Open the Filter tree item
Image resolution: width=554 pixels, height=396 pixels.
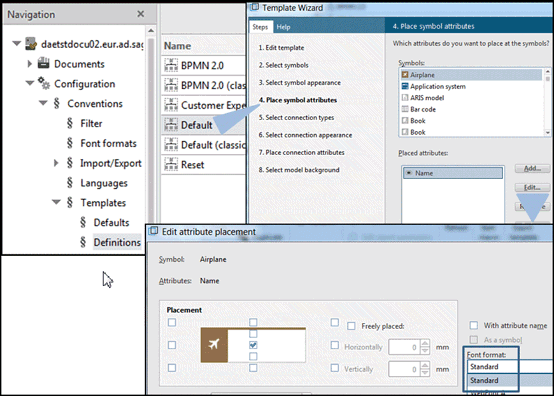point(91,123)
